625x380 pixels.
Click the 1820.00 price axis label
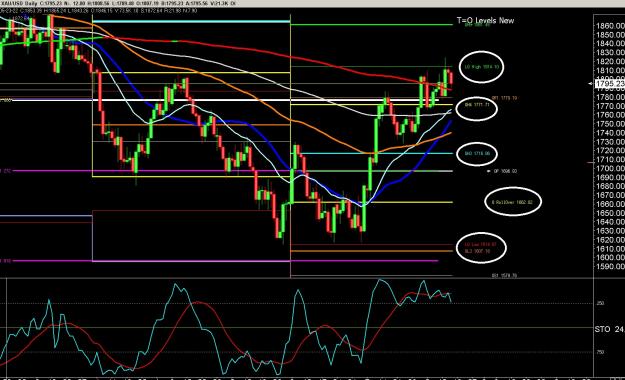[610, 61]
